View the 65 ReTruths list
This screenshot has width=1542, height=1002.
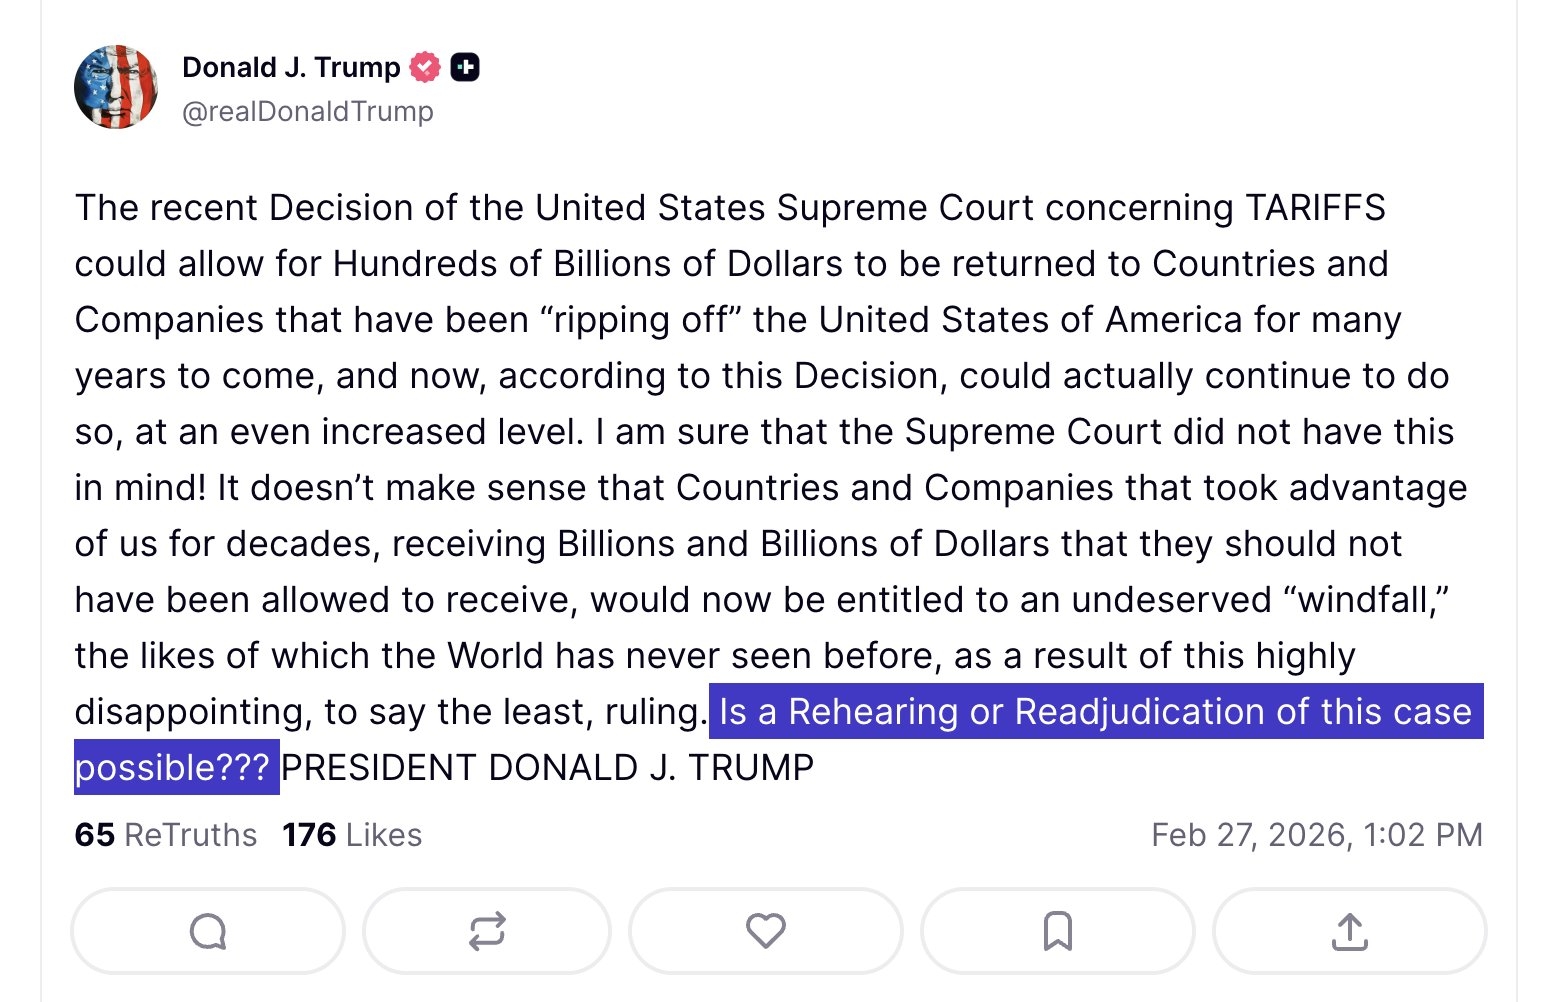(166, 835)
